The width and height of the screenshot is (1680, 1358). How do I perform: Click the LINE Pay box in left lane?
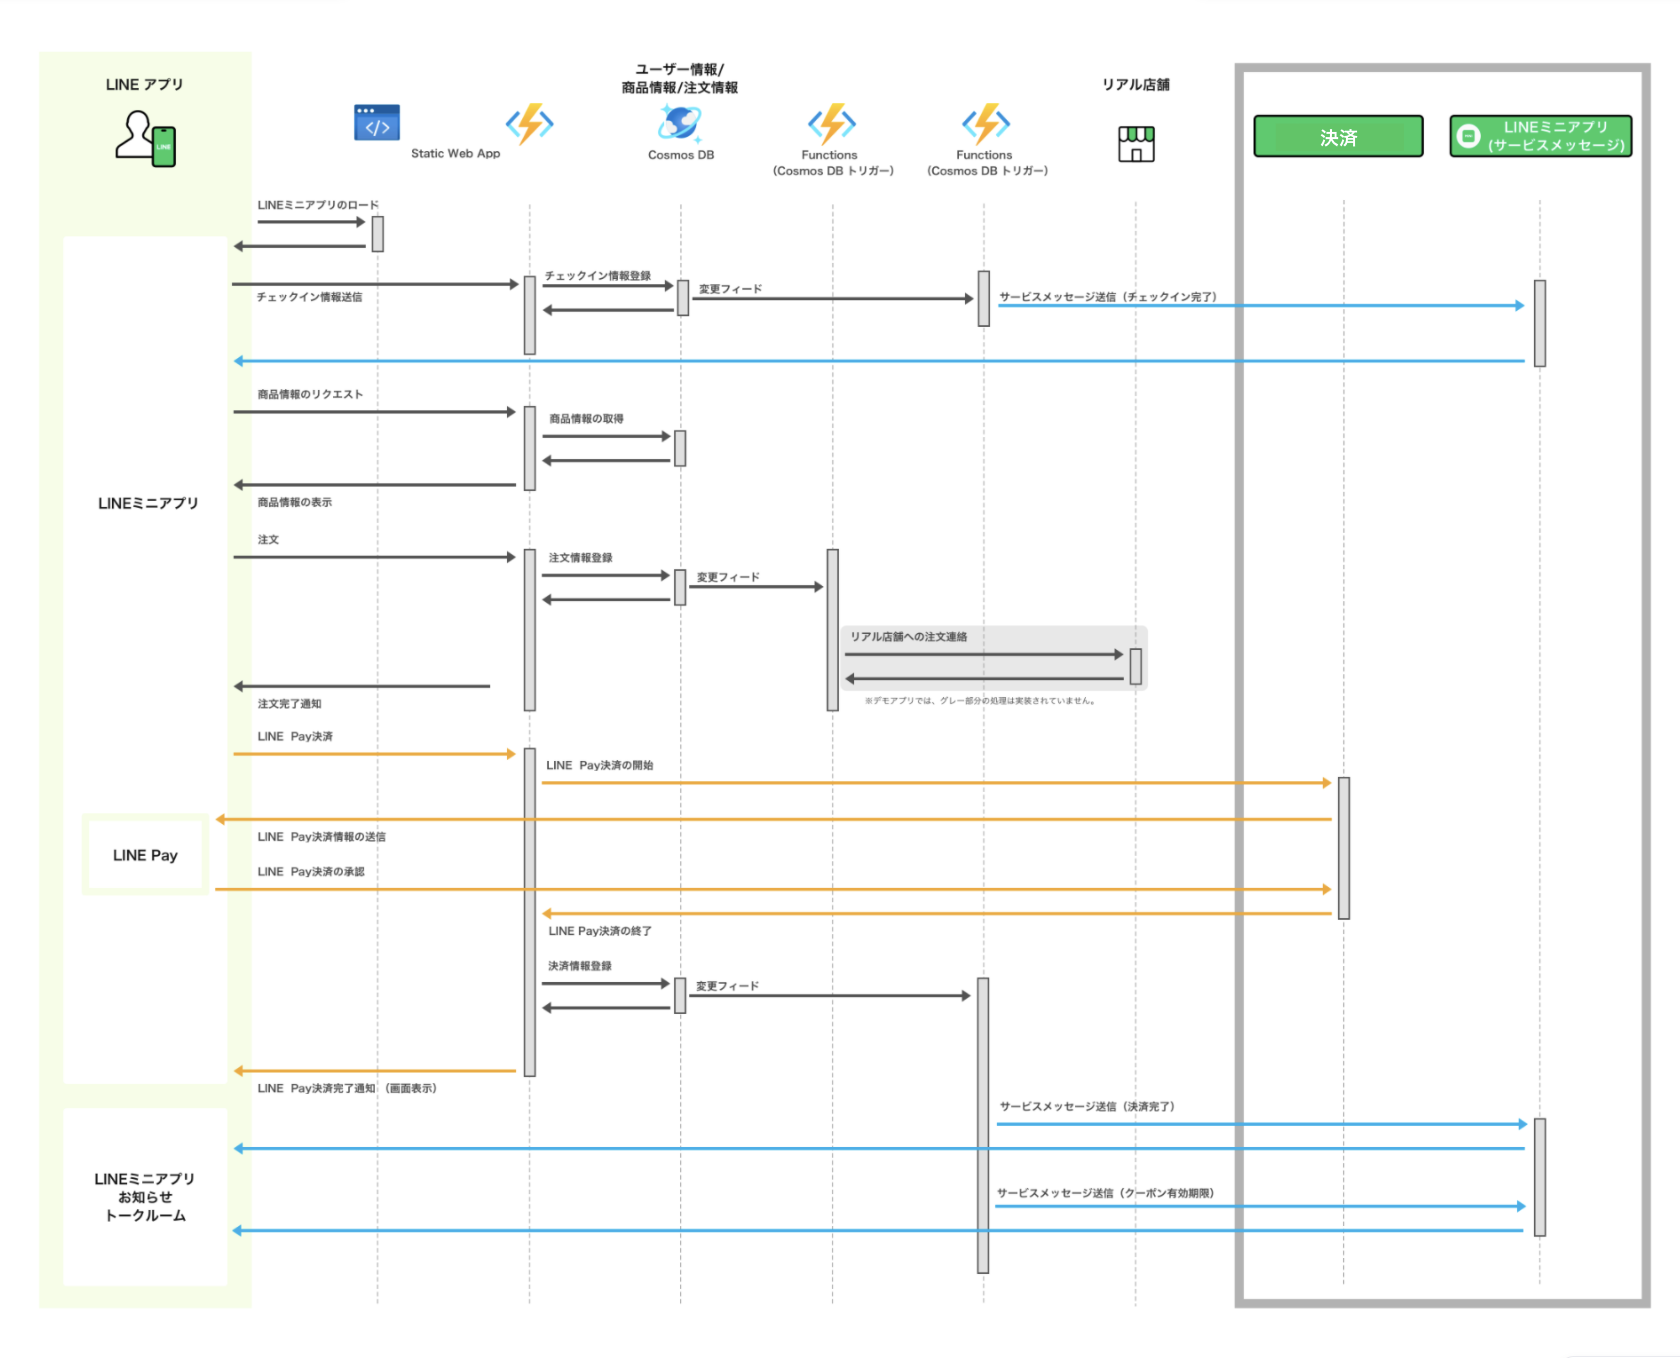pyautogui.click(x=145, y=855)
